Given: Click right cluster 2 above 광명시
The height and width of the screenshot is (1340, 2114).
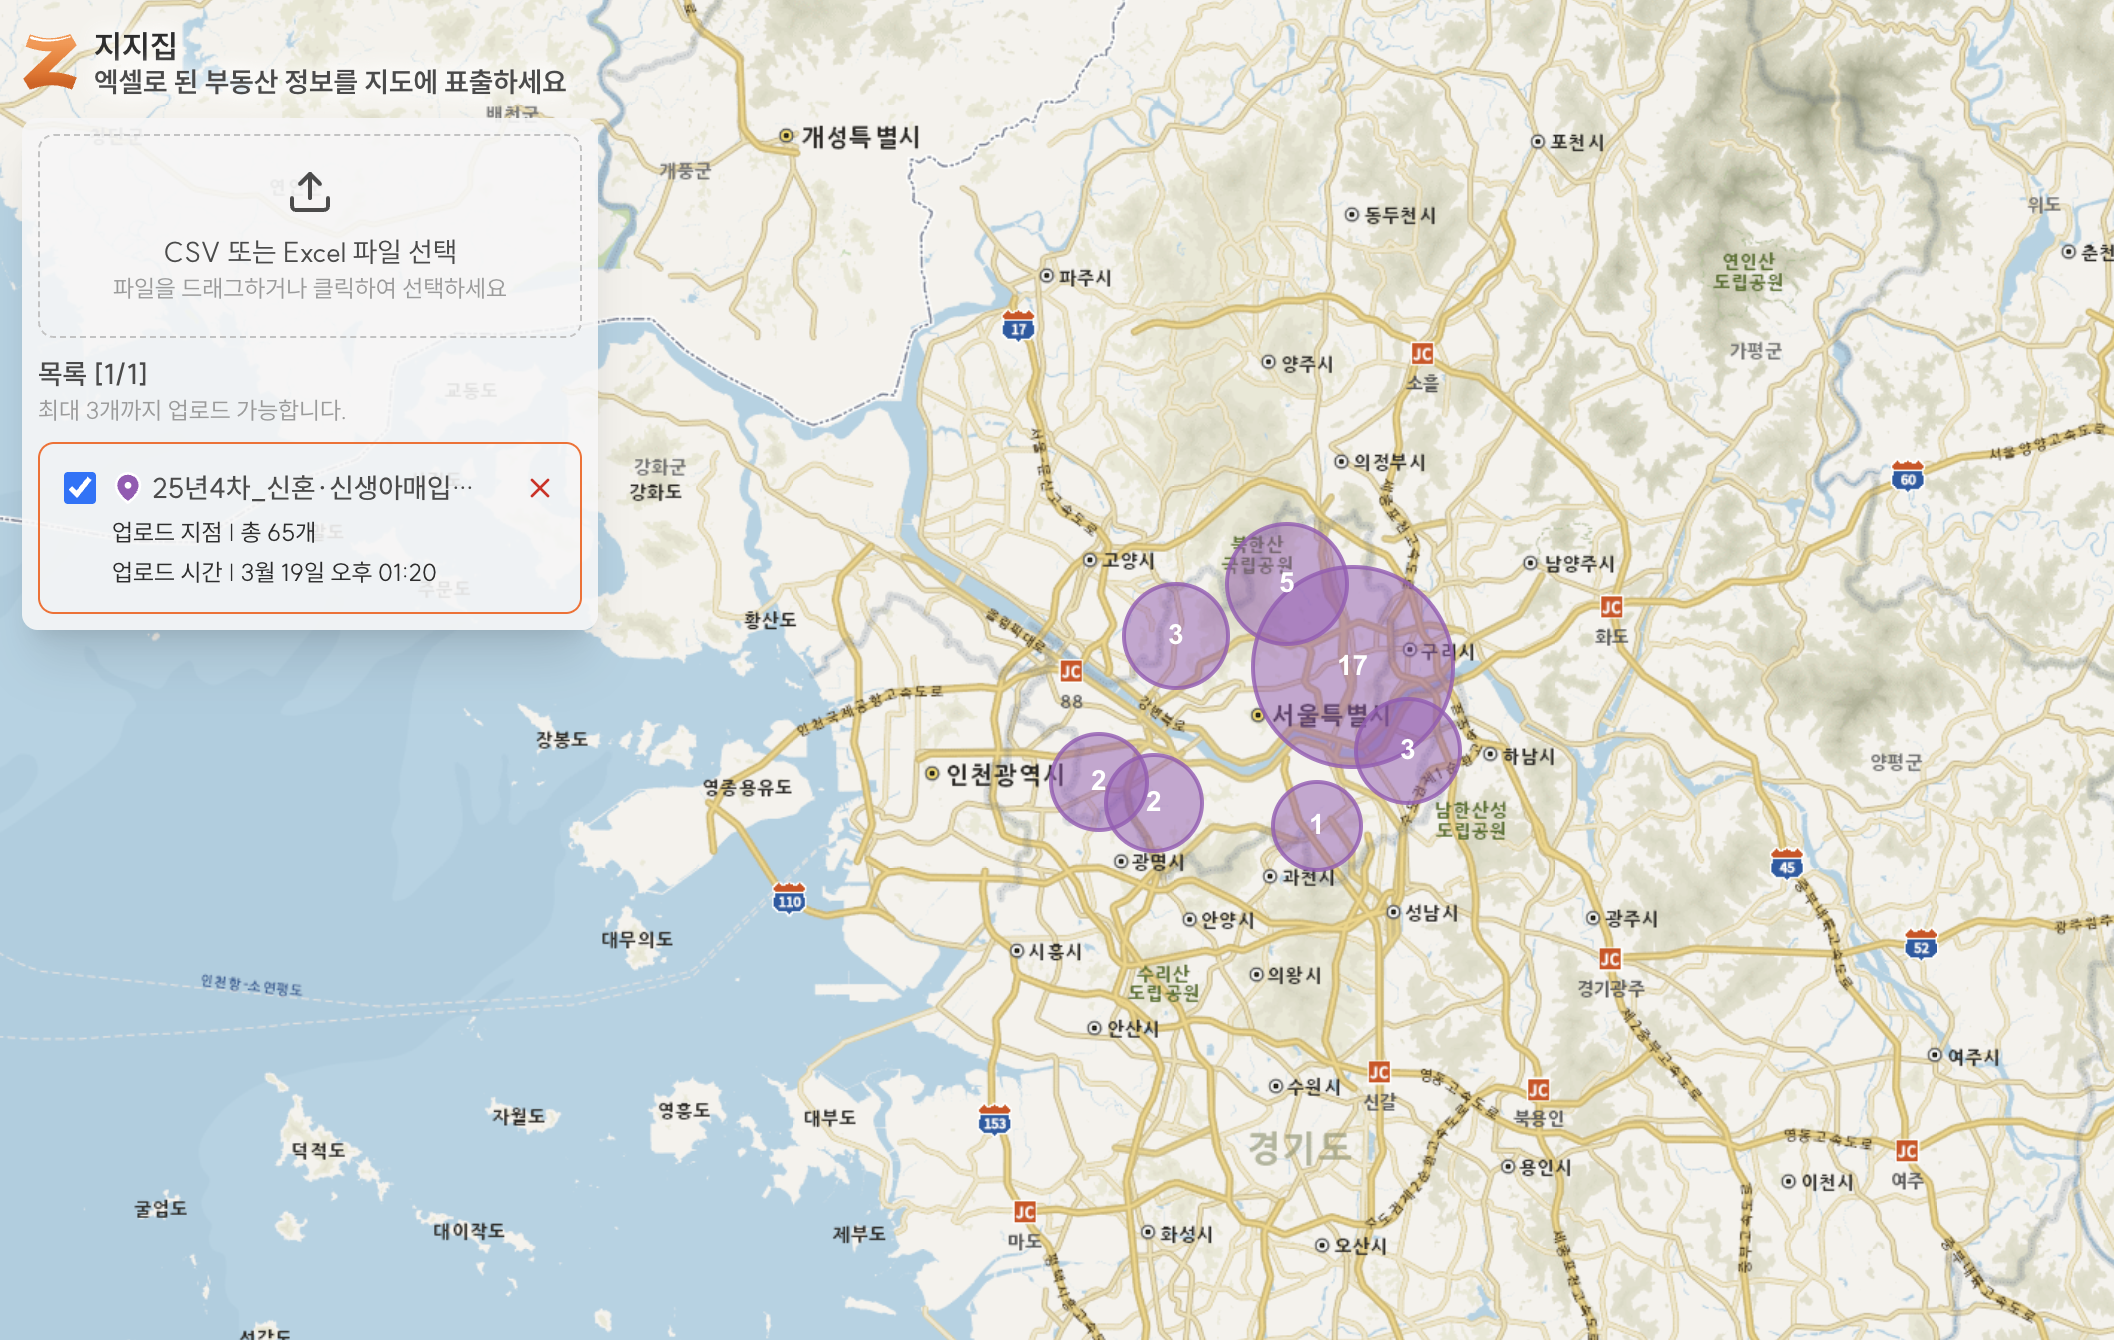Looking at the screenshot, I should 1155,802.
